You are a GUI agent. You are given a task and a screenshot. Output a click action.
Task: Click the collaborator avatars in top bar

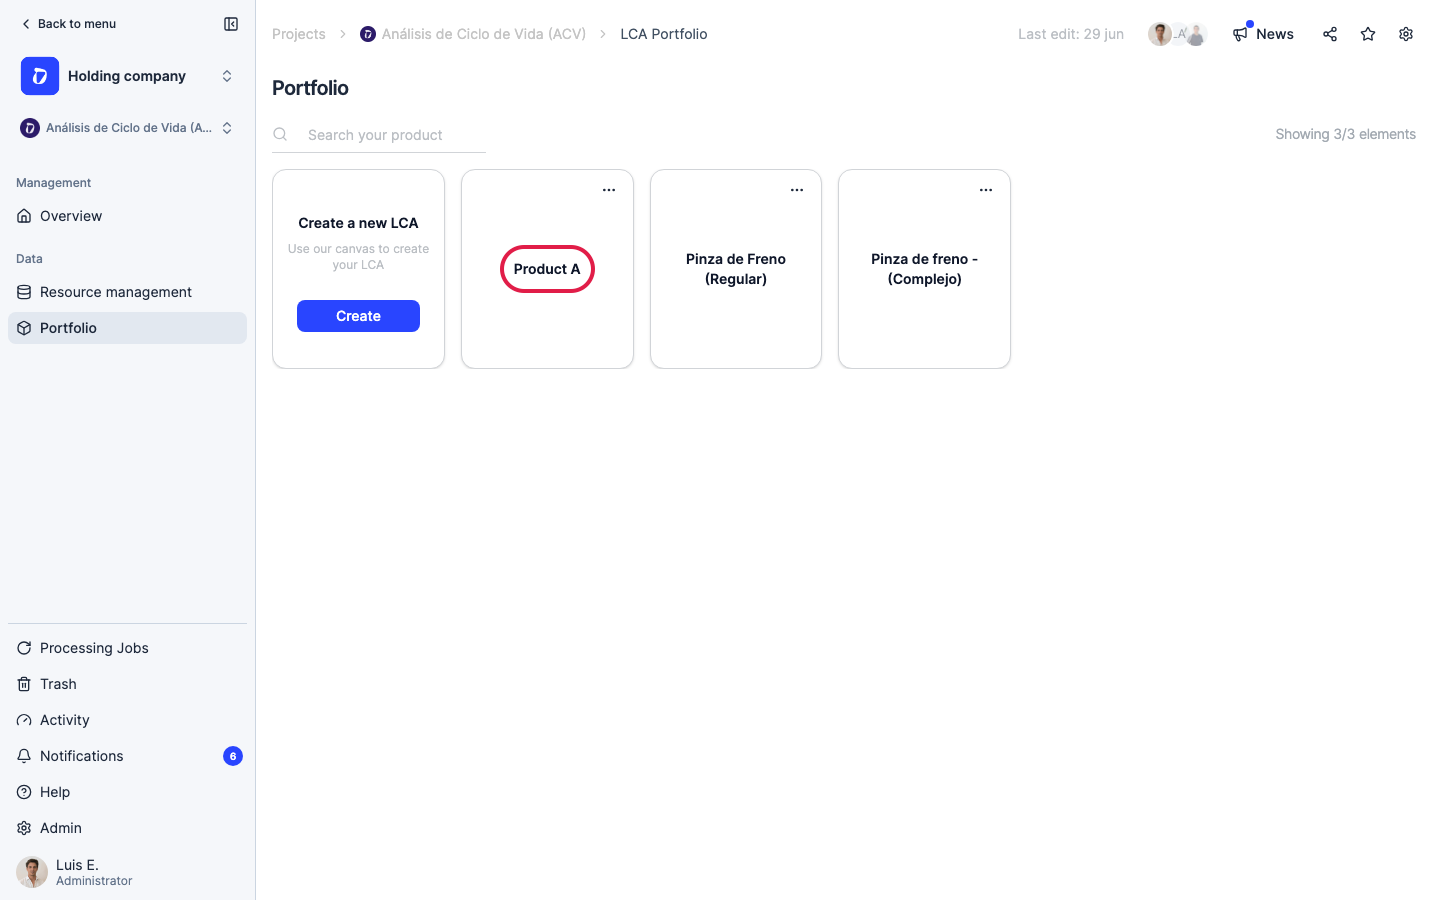[x=1178, y=34]
